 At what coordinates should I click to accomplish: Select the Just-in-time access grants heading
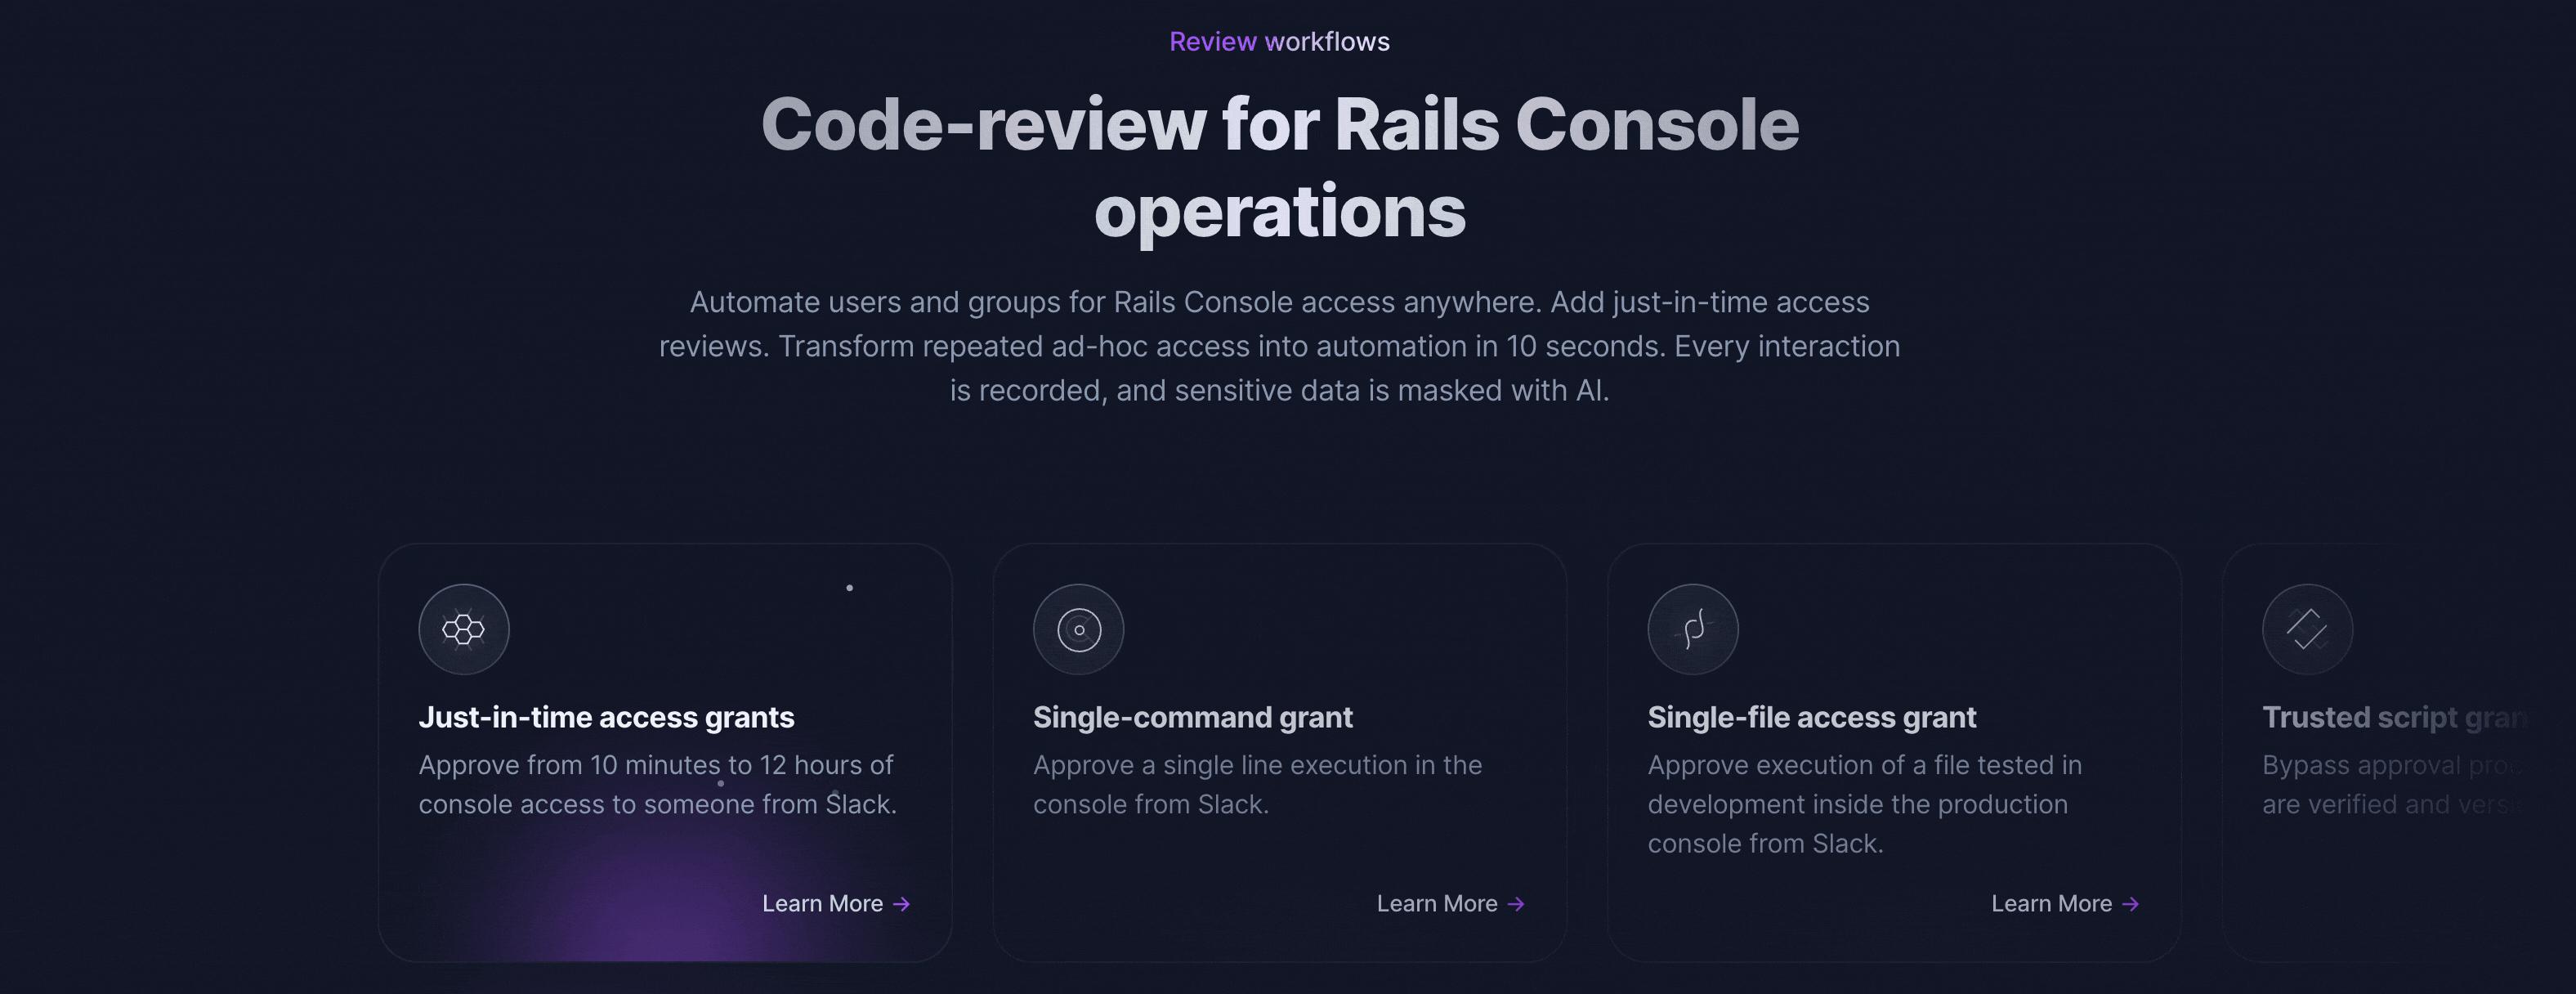click(606, 717)
